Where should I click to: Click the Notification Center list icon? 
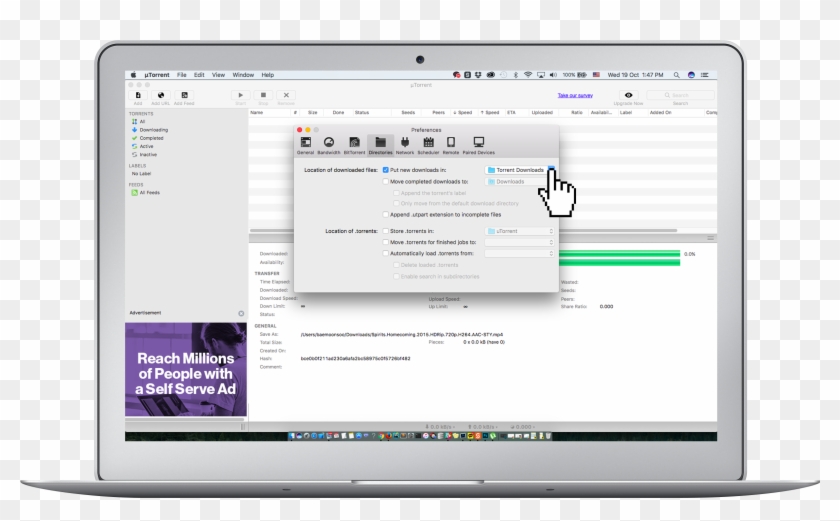[704, 75]
